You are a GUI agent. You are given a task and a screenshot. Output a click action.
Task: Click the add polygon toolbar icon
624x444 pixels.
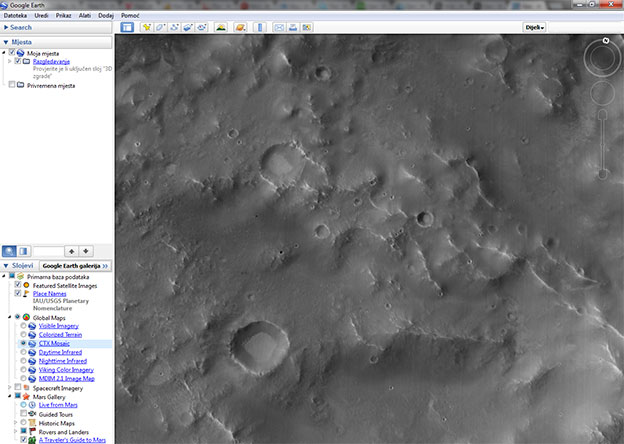[x=162, y=27]
